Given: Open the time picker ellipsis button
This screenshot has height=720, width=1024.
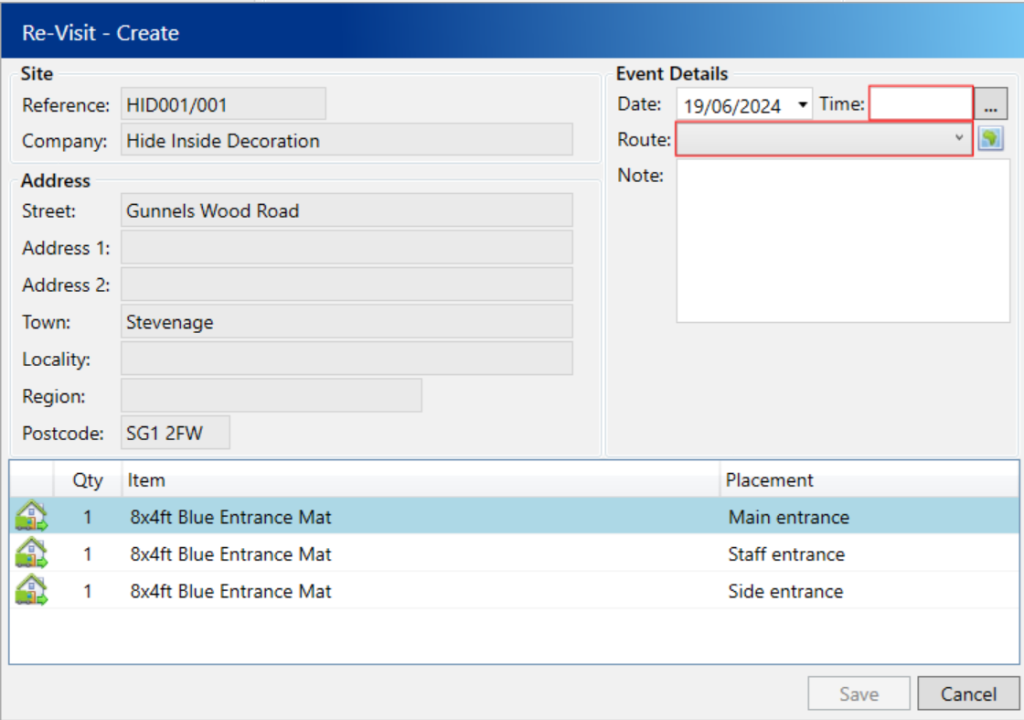Looking at the screenshot, I should [x=990, y=104].
